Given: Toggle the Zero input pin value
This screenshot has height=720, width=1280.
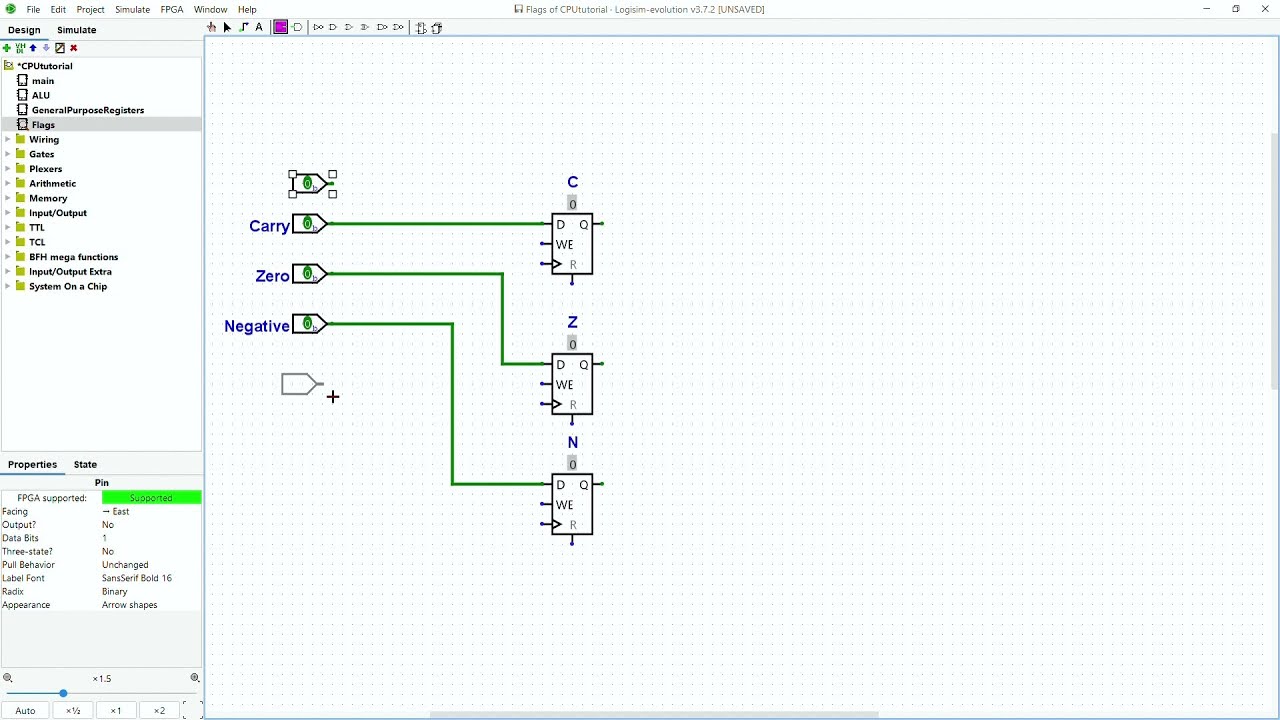Looking at the screenshot, I should (308, 274).
